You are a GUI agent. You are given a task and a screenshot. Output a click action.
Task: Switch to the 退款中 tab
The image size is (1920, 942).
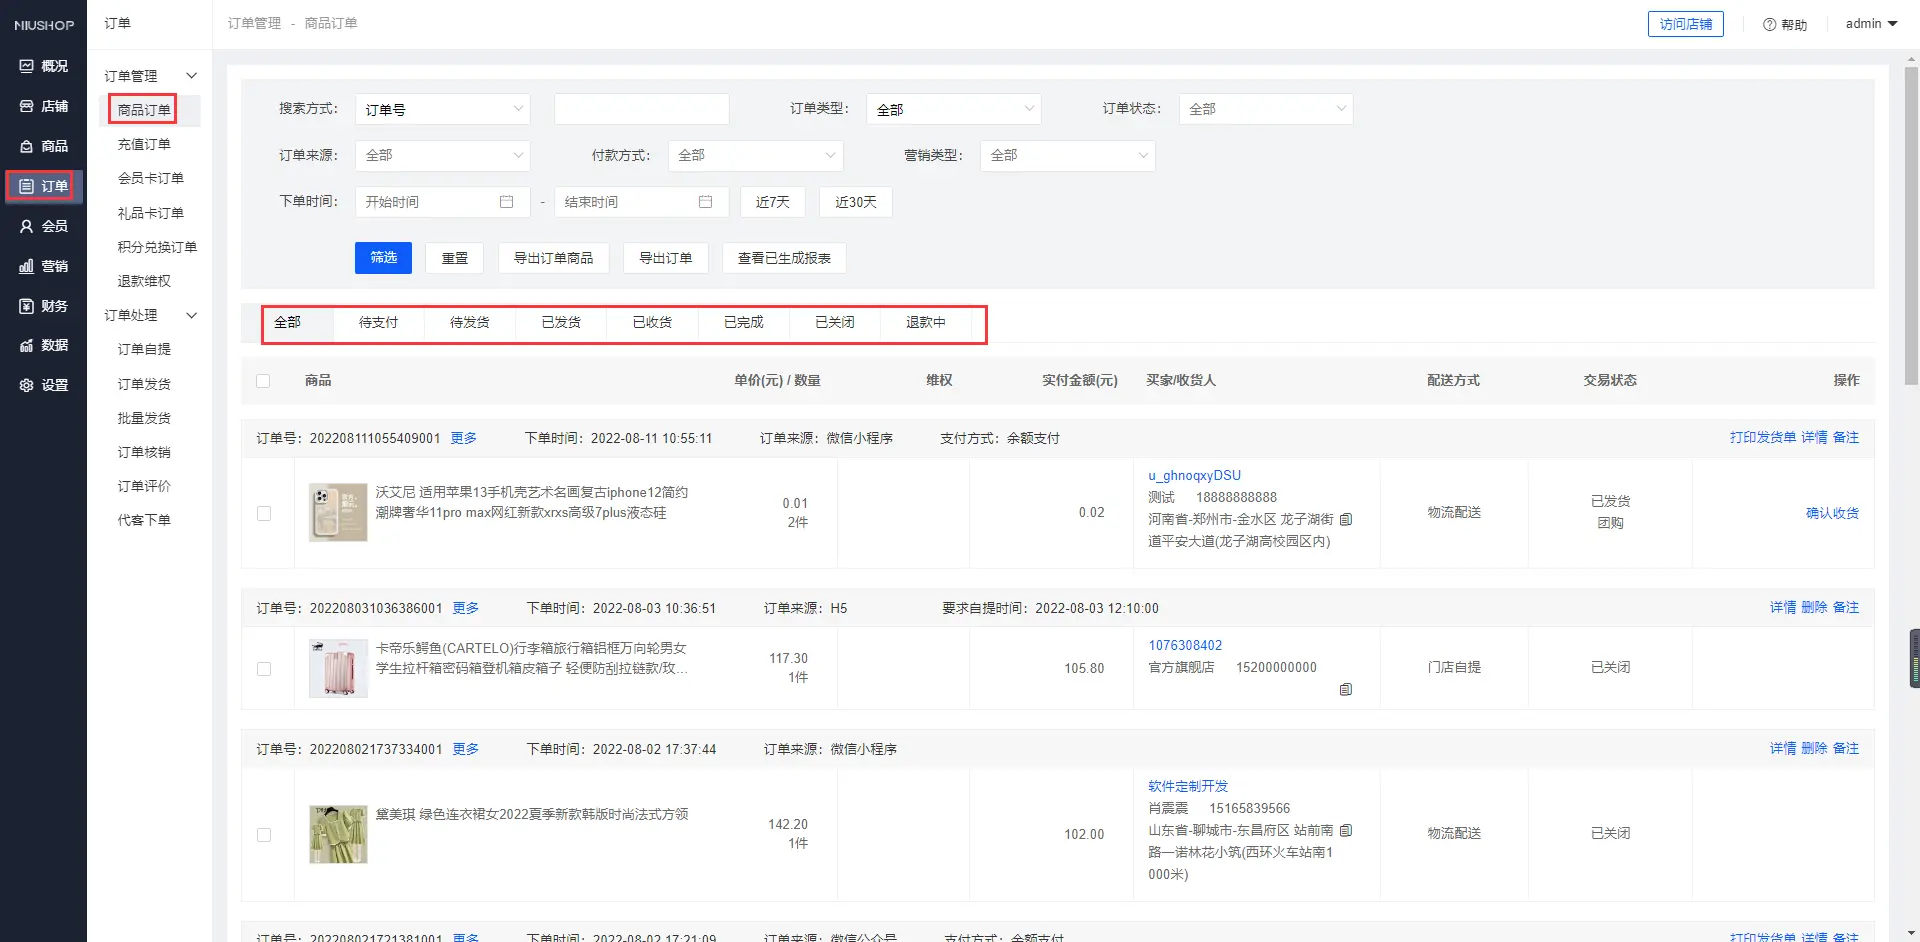coord(925,323)
